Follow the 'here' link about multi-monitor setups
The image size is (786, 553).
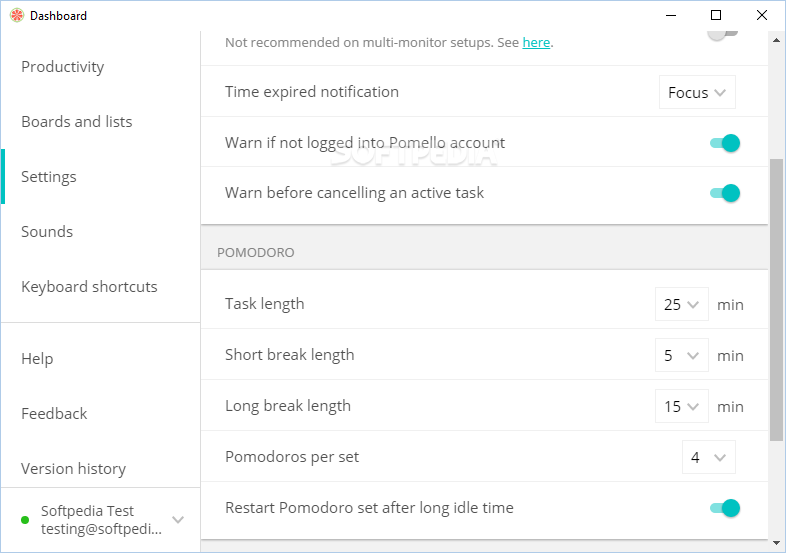pos(536,43)
